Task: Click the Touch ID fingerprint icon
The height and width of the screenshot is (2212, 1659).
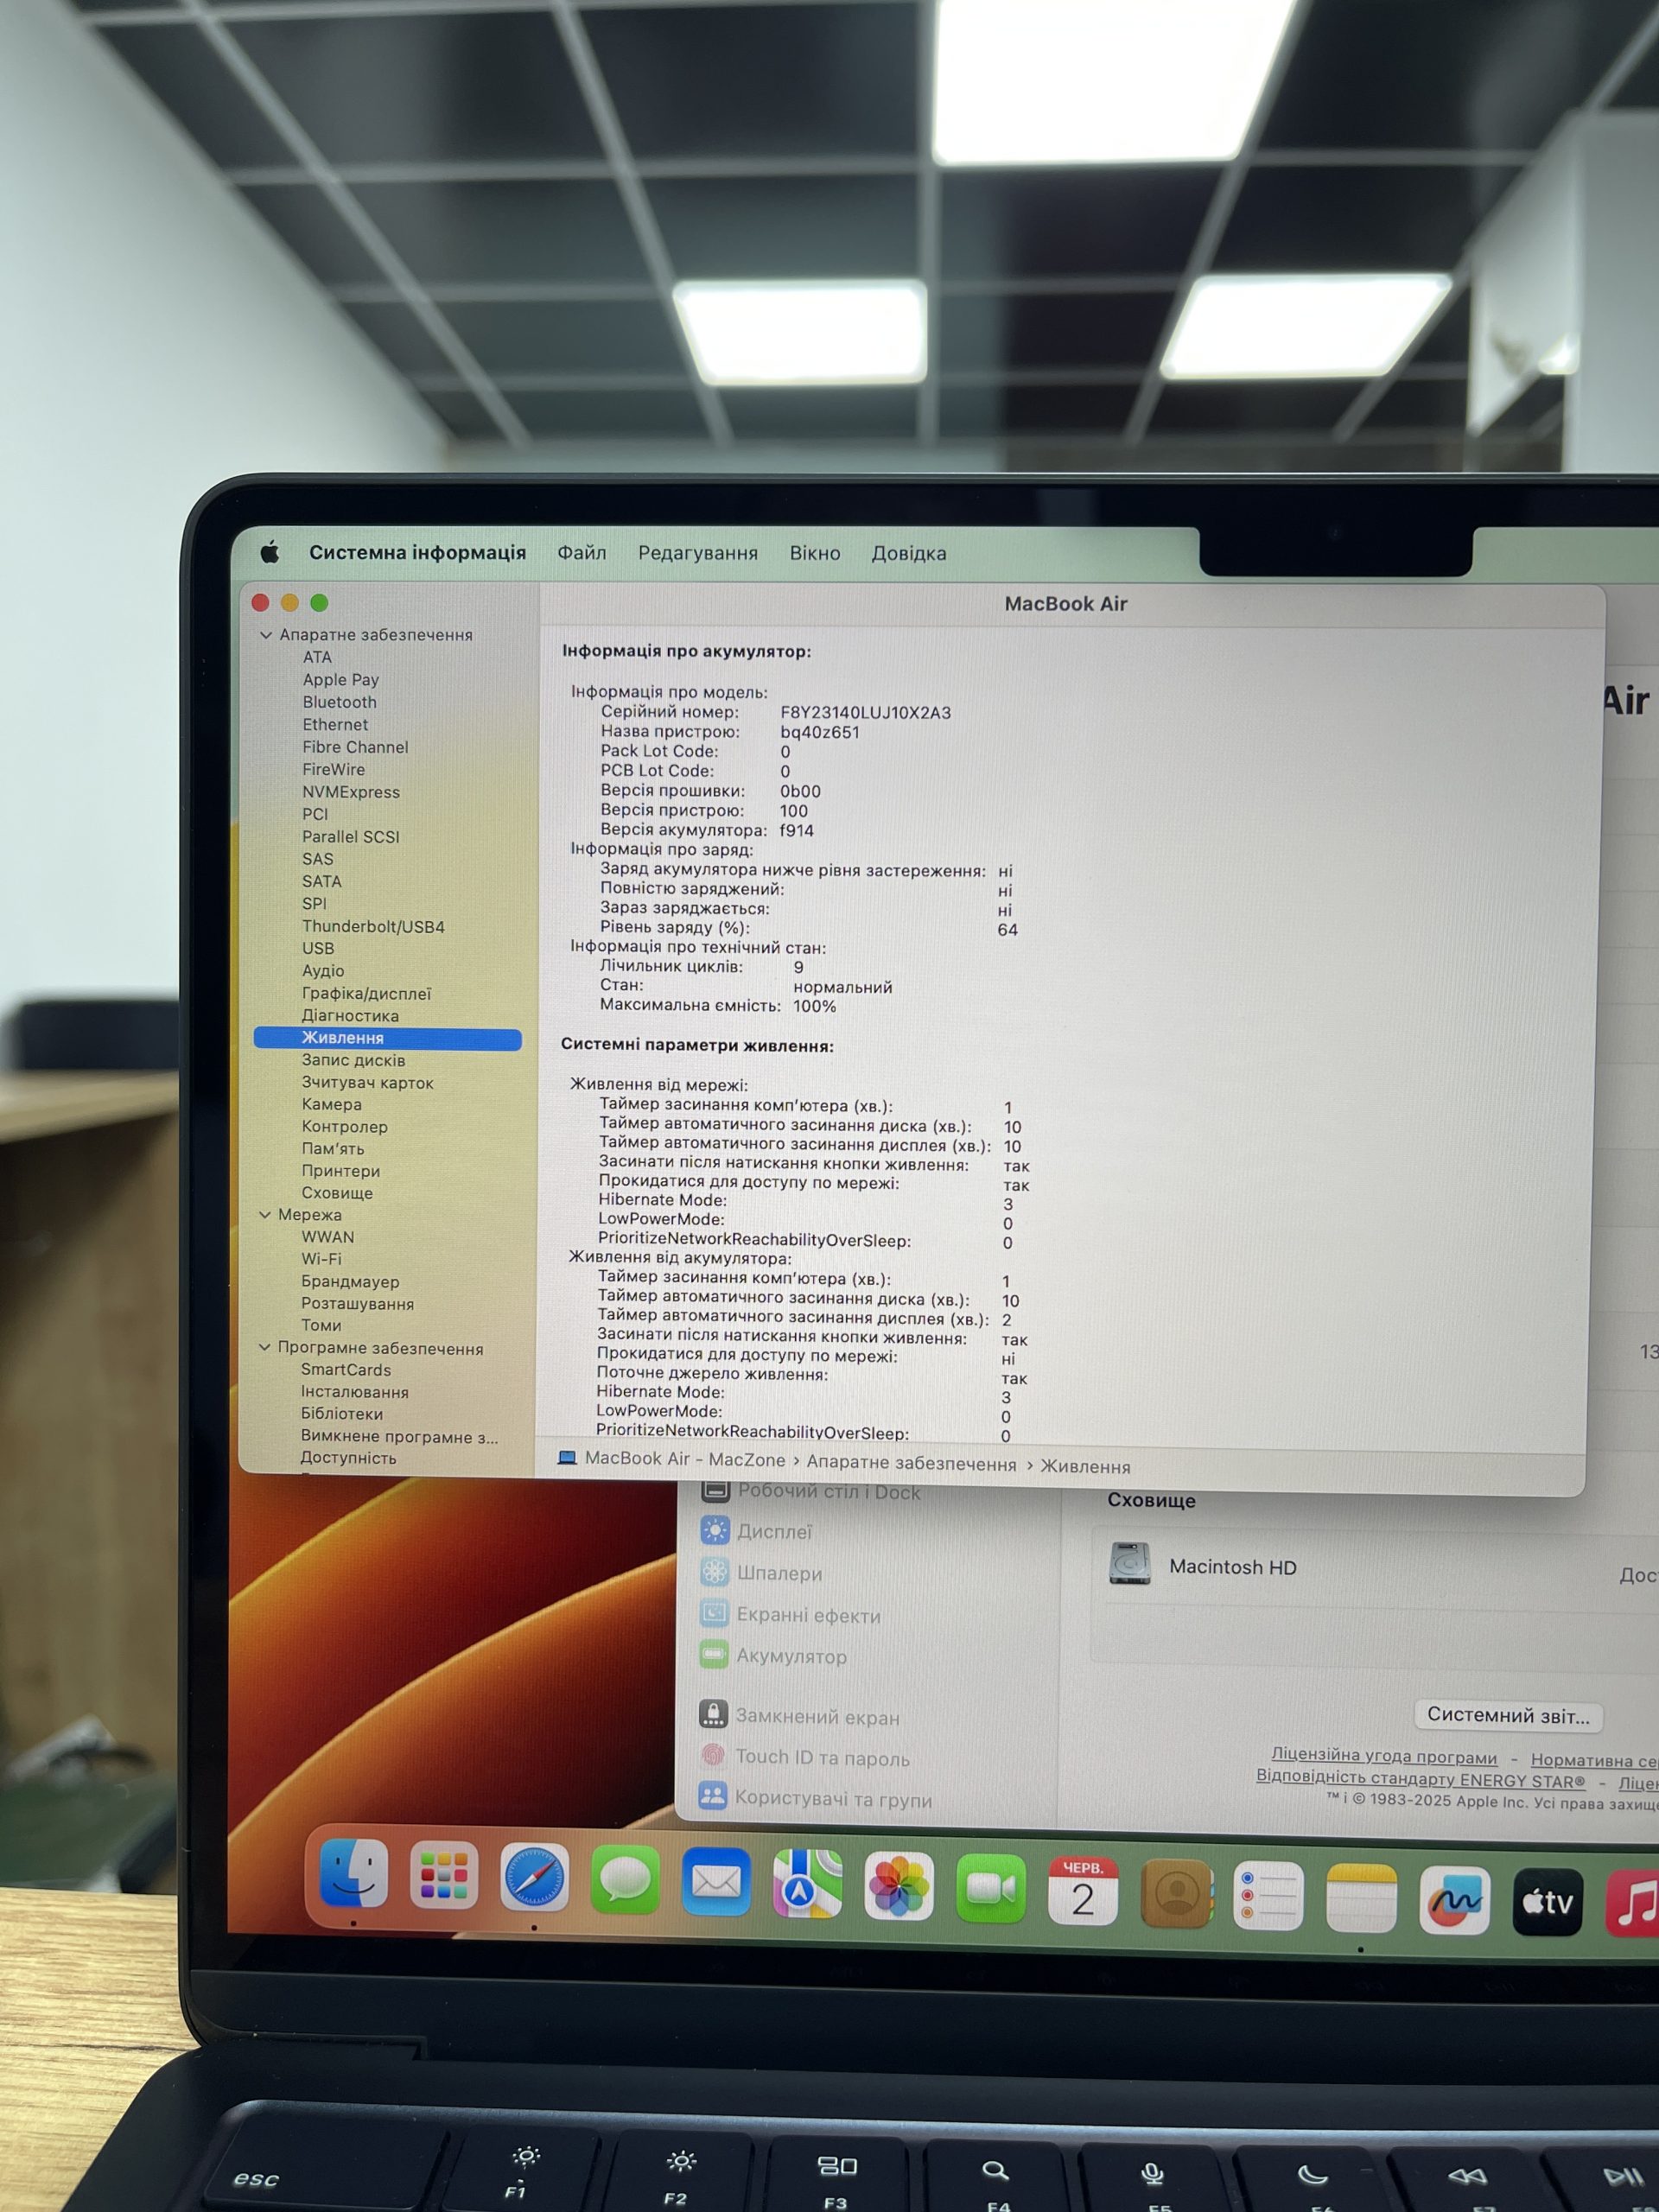Action: click(x=712, y=1755)
